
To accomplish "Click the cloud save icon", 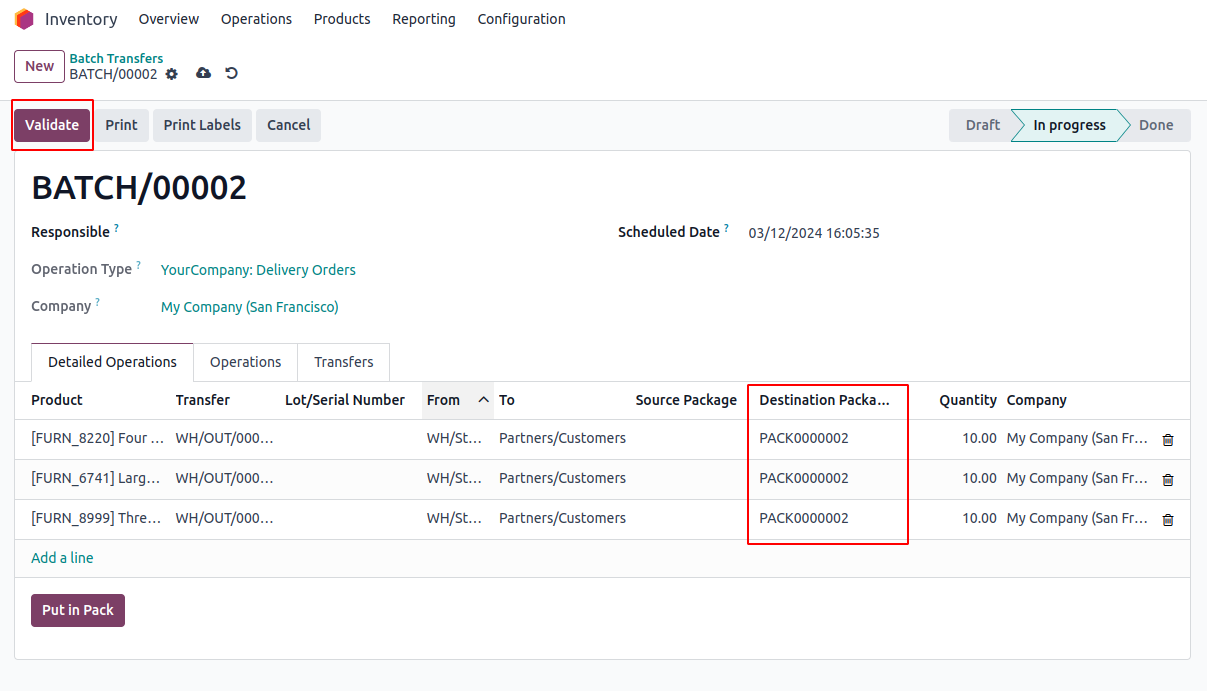I will [x=203, y=73].
